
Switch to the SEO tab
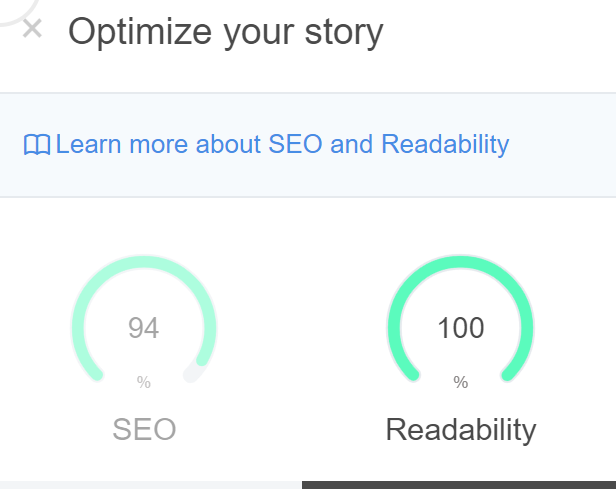click(x=144, y=430)
